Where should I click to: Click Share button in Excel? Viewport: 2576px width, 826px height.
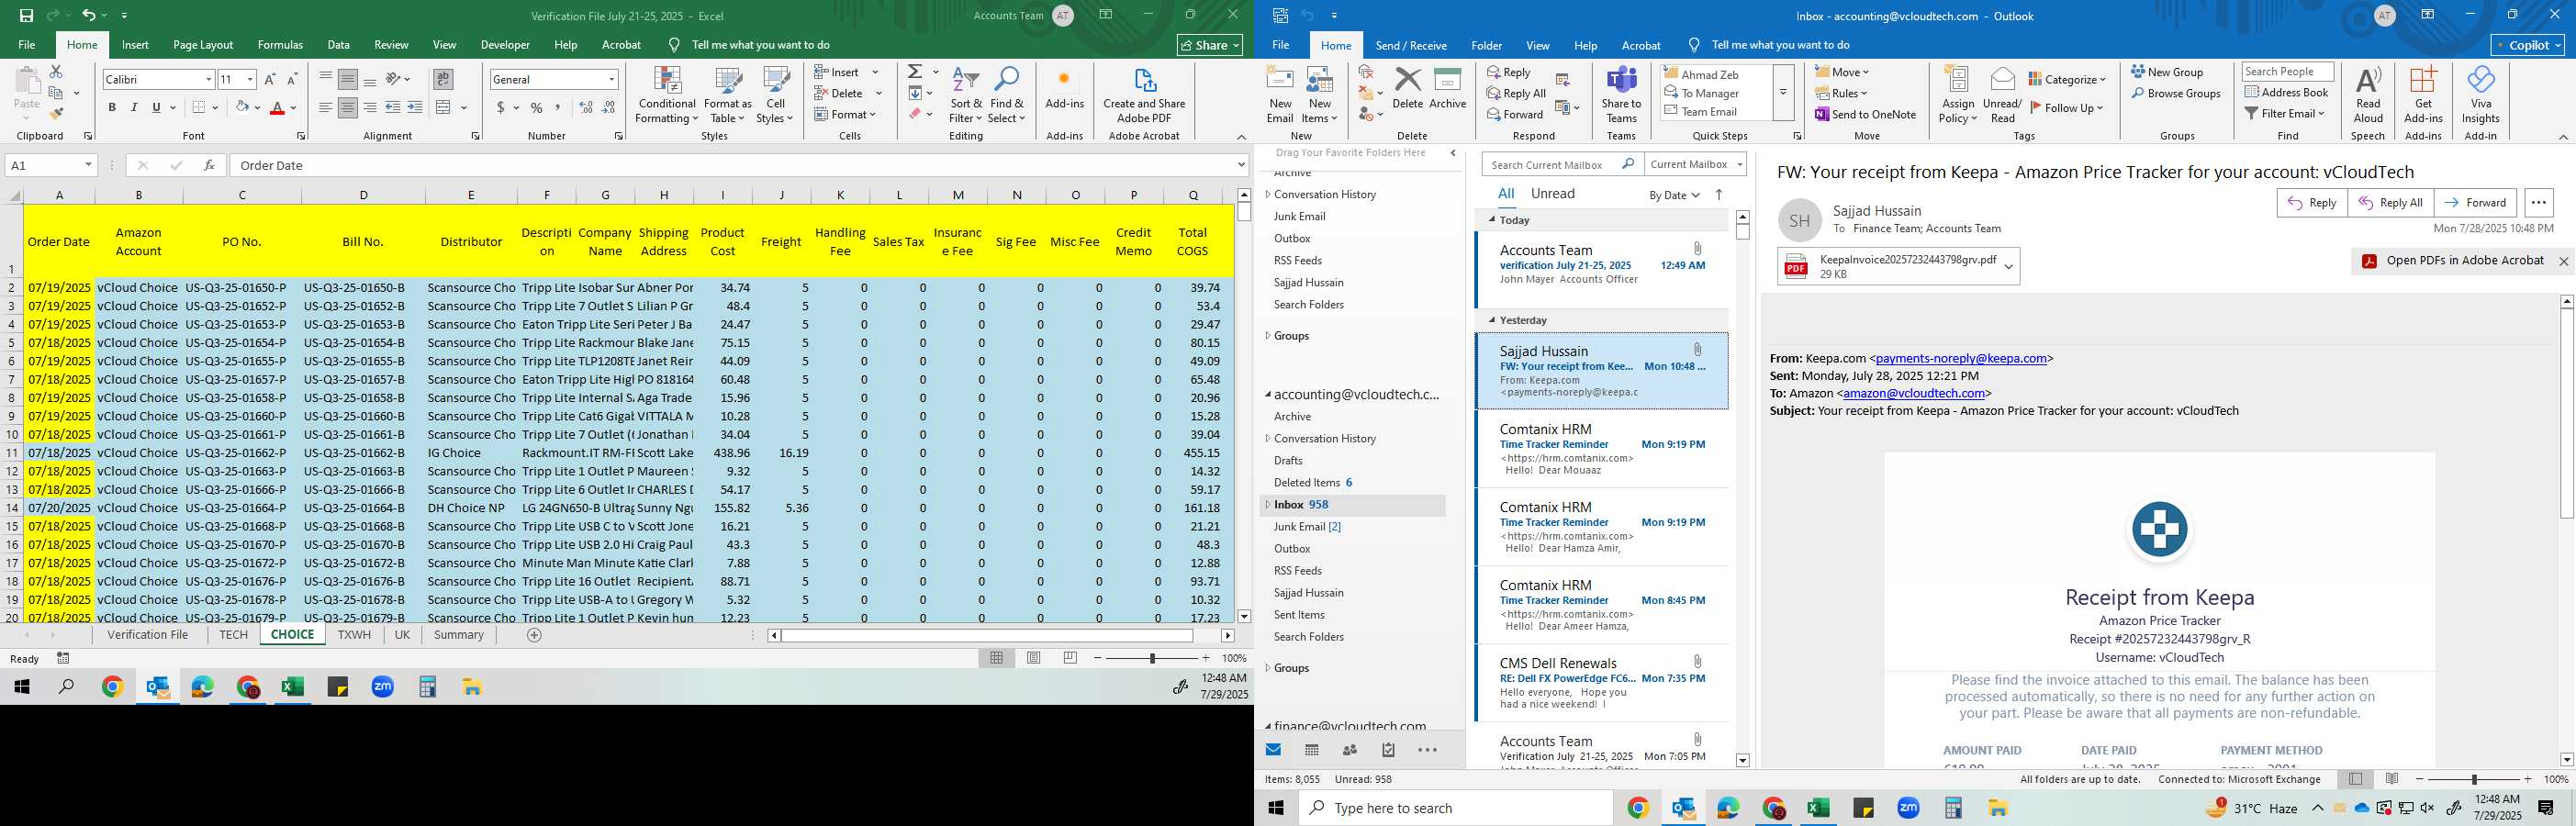(x=1209, y=45)
